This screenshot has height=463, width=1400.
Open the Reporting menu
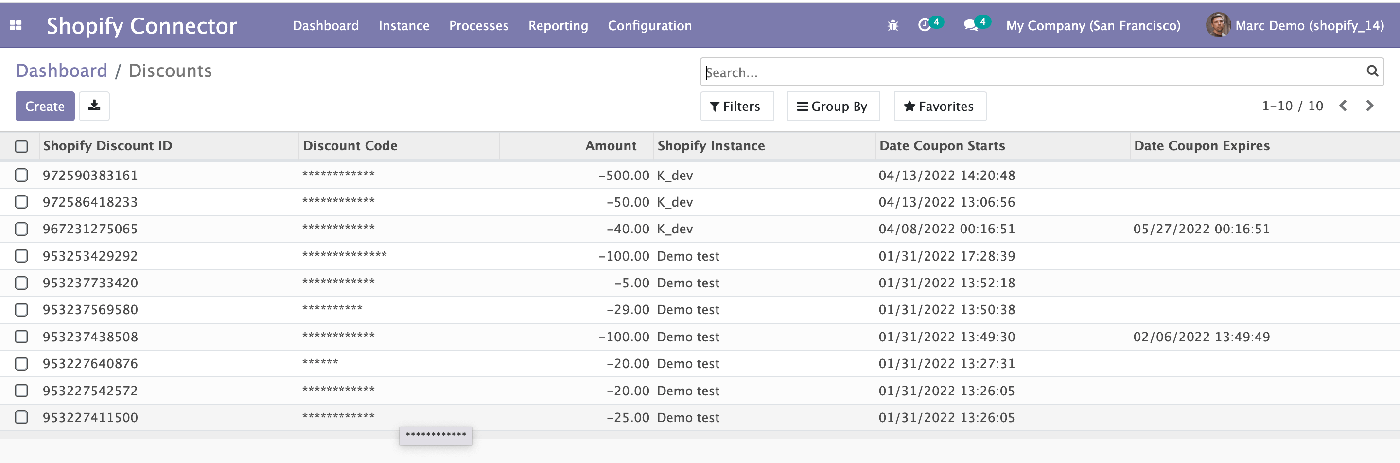pos(558,25)
